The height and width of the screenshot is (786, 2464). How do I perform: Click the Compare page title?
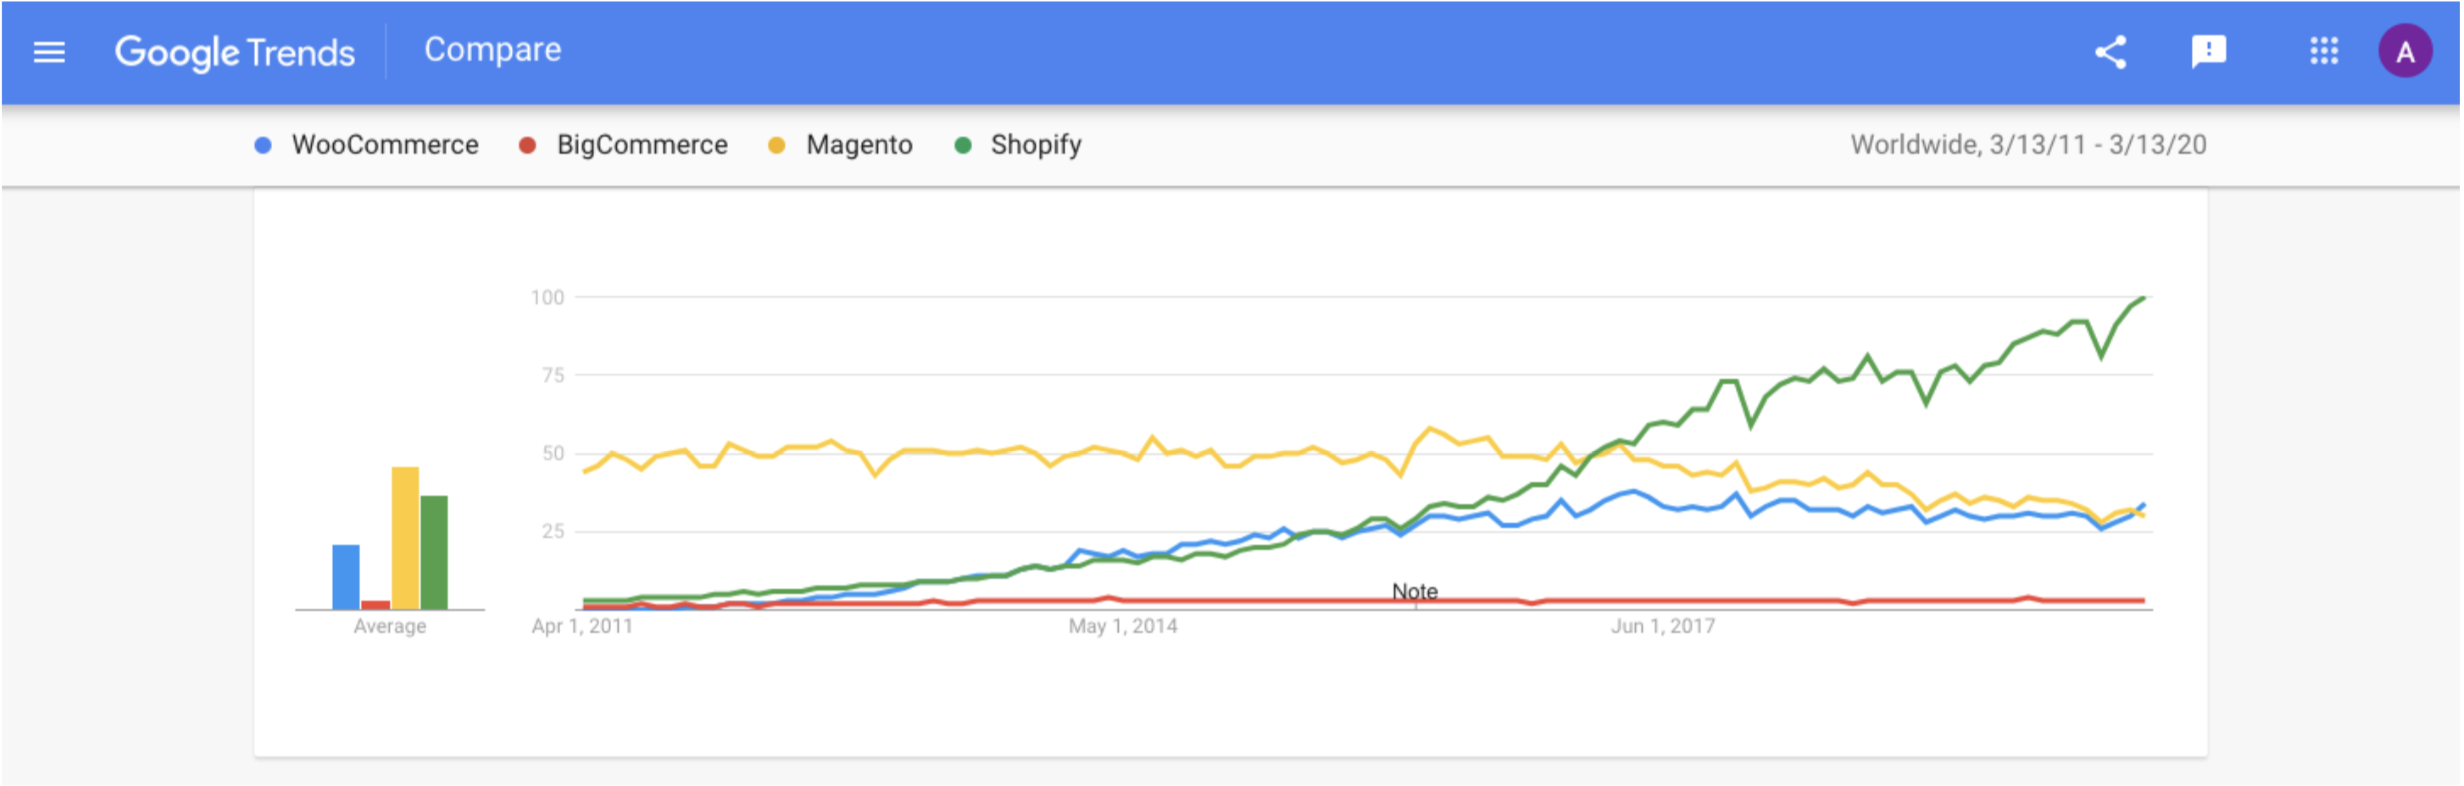pos(493,50)
